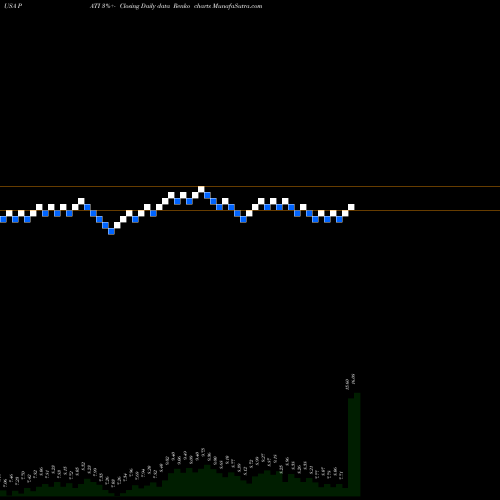The image size is (500, 500).
Task: Click the second-tallest volume bar beside the tallest
Action: [351, 447]
